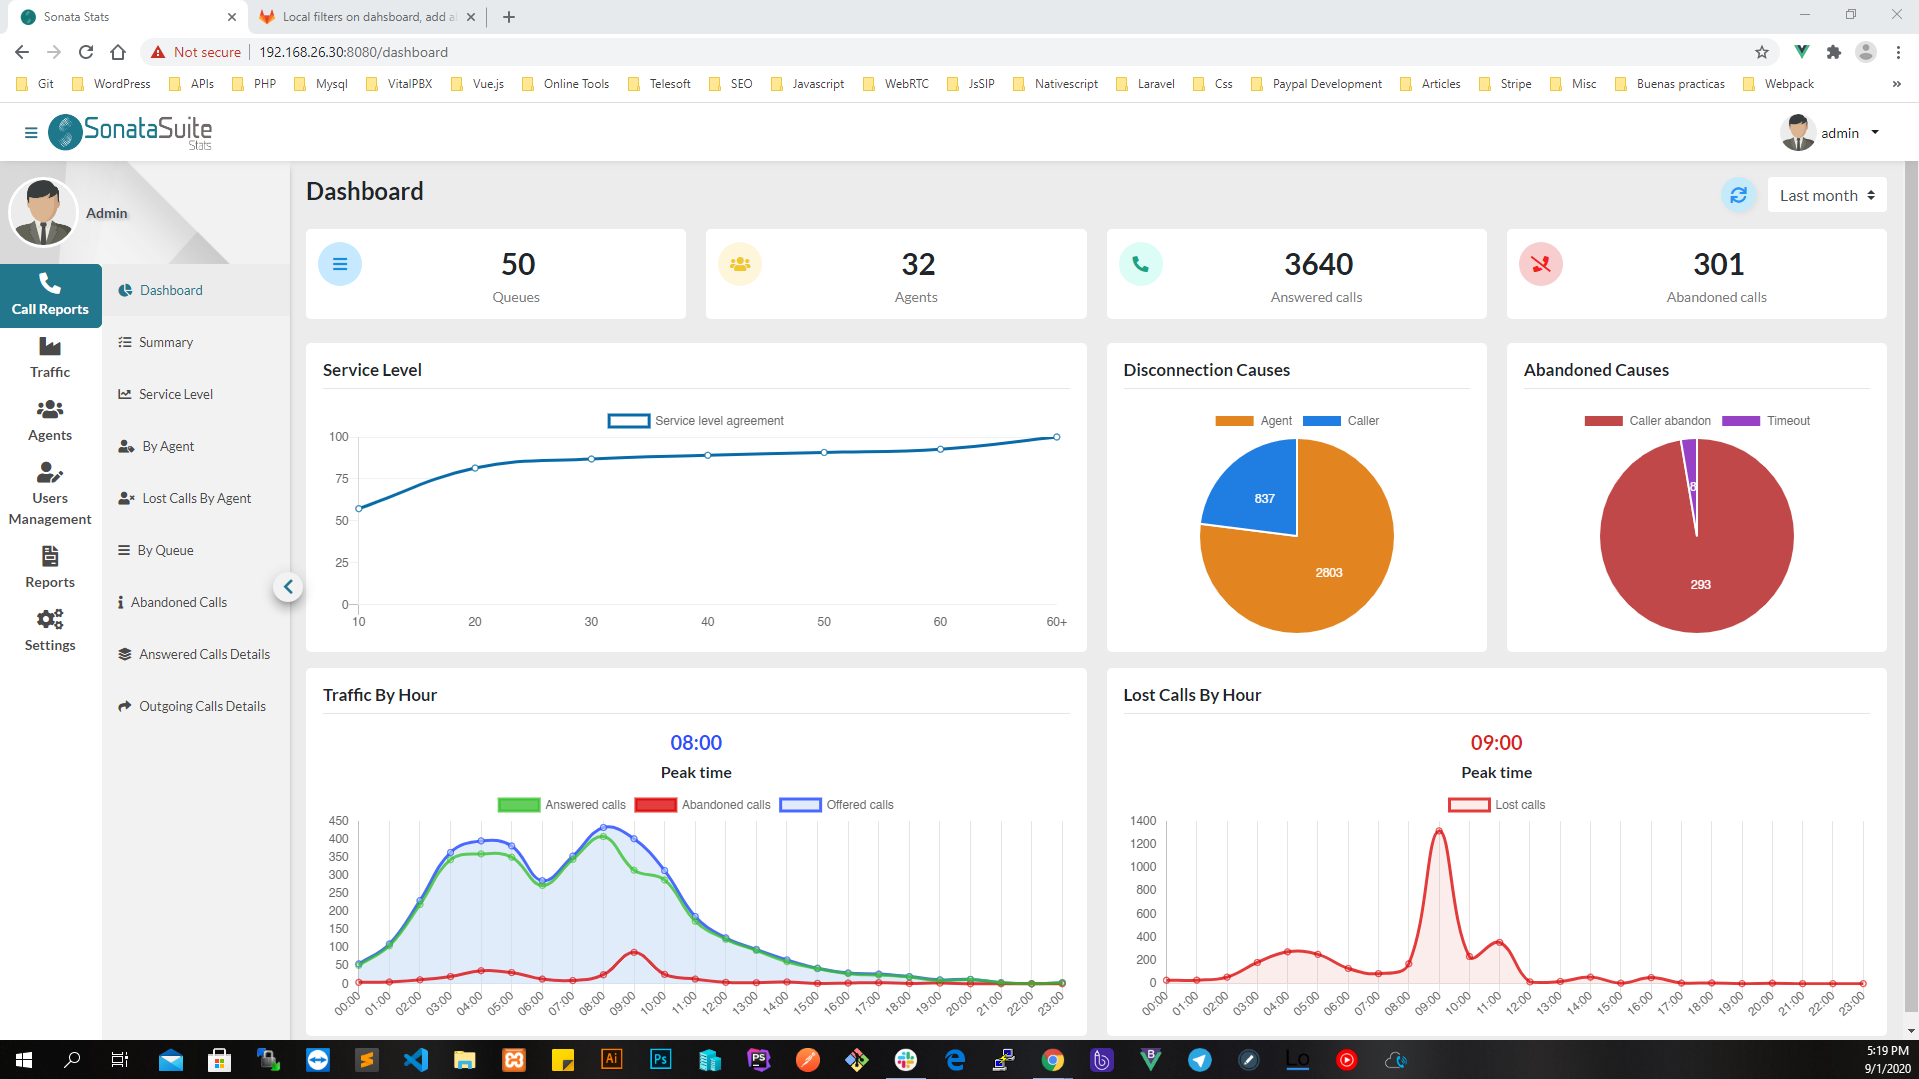The height and width of the screenshot is (1079, 1919).
Task: Expand the admin user menu
Action: click(x=1831, y=133)
